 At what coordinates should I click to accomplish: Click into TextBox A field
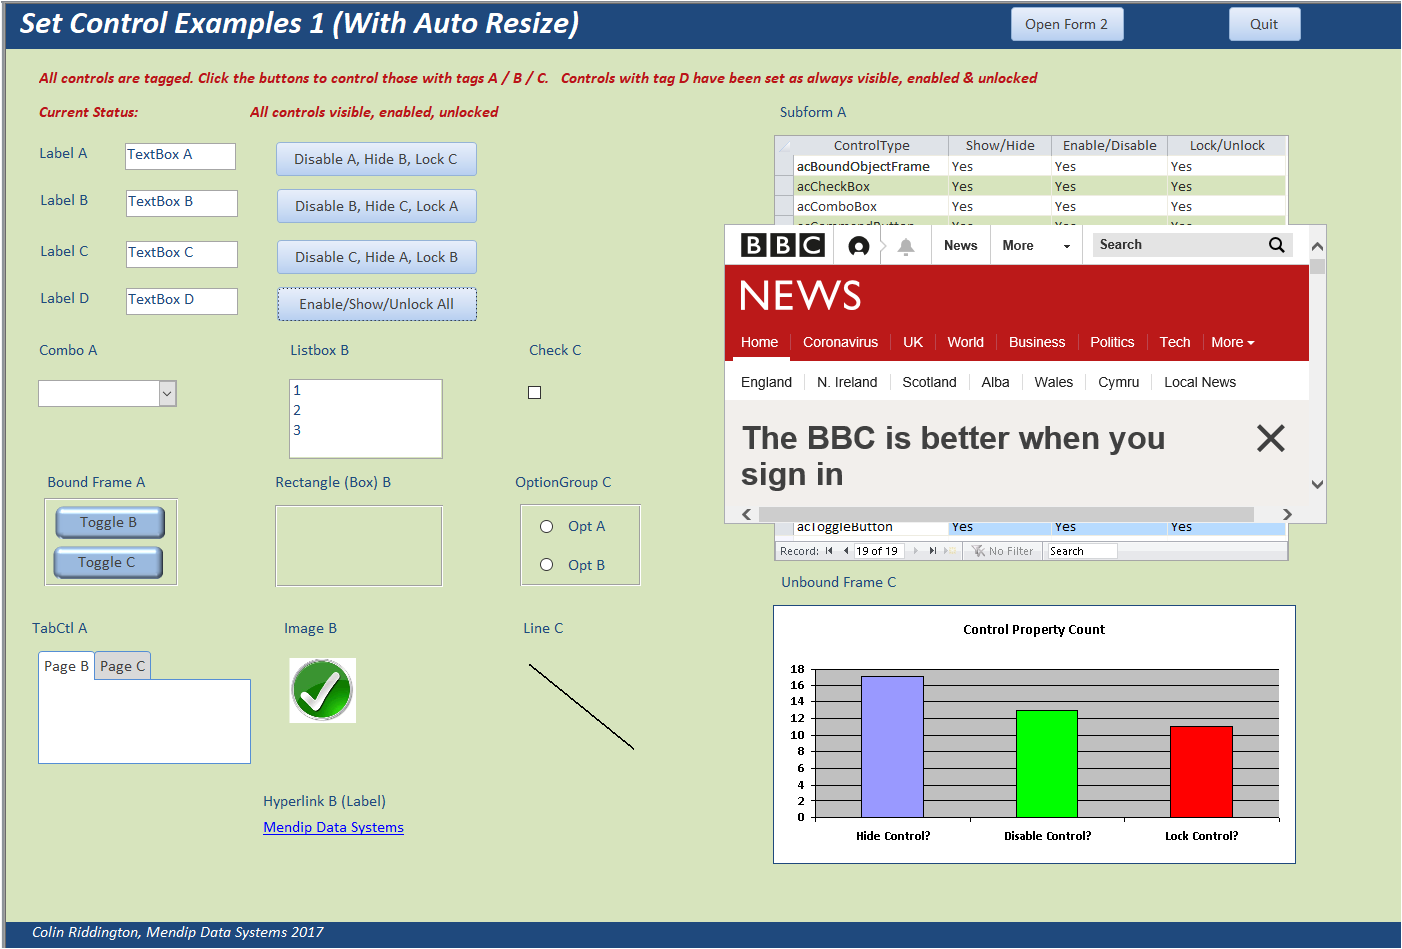[180, 156]
